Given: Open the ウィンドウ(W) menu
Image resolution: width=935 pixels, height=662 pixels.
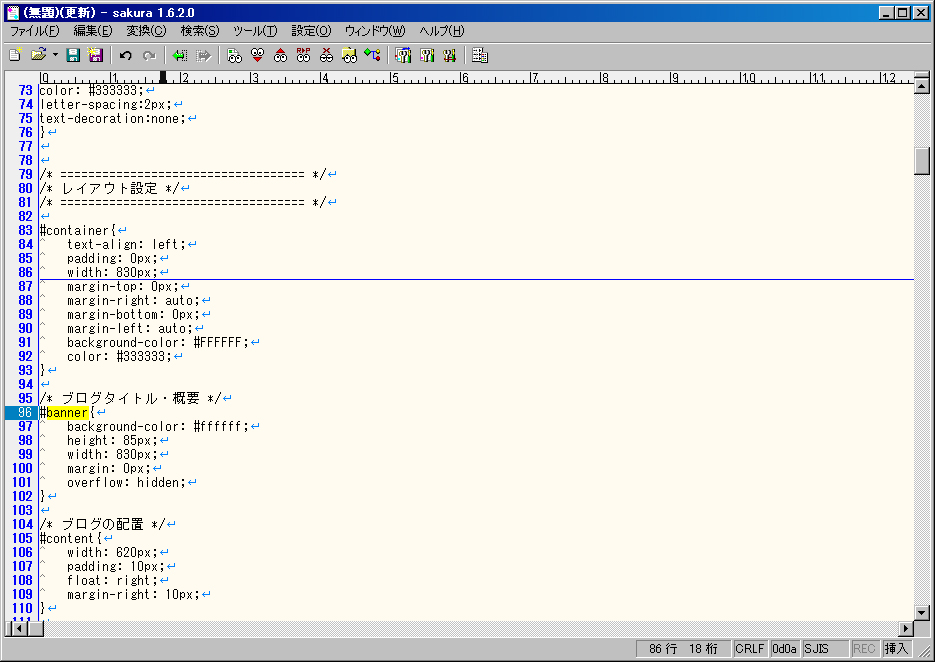Looking at the screenshot, I should pos(375,31).
